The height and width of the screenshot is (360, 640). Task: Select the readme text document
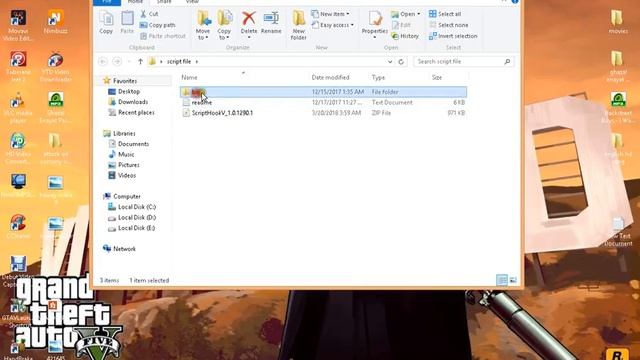(x=202, y=102)
